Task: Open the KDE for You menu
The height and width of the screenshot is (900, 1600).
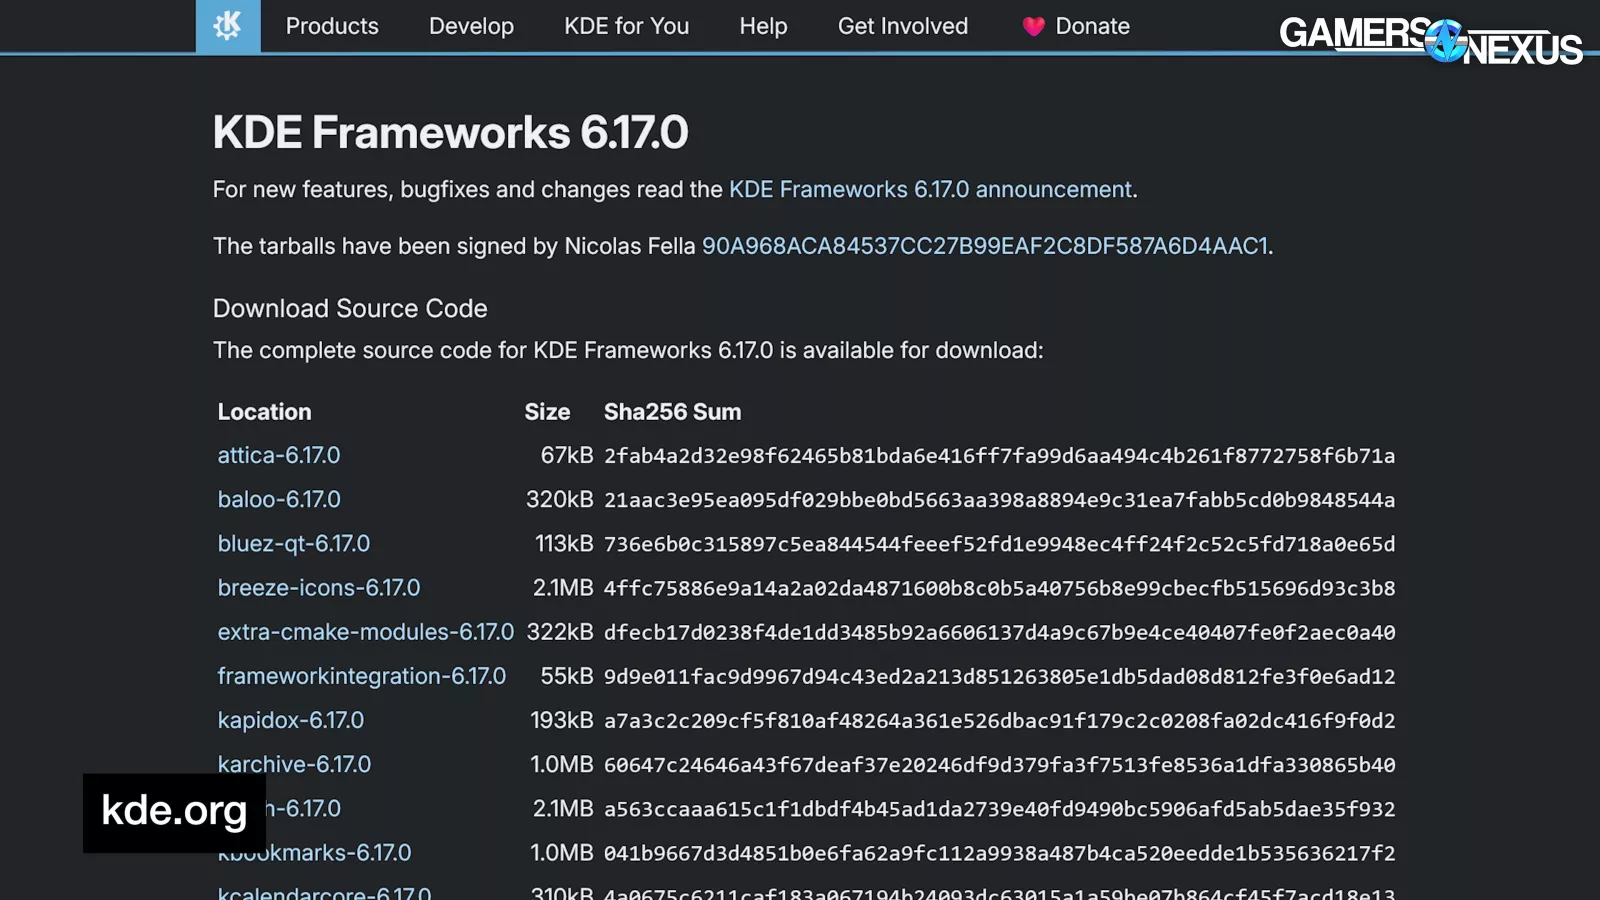Action: [626, 27]
